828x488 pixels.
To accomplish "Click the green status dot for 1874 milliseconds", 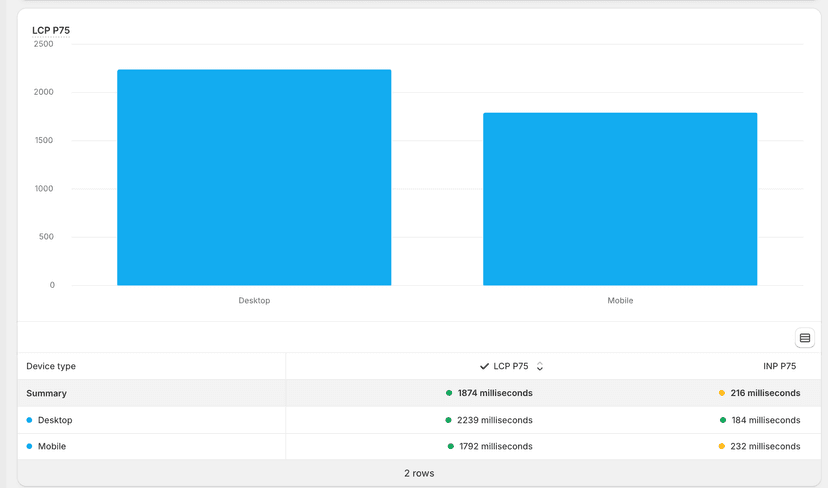I will point(449,394).
